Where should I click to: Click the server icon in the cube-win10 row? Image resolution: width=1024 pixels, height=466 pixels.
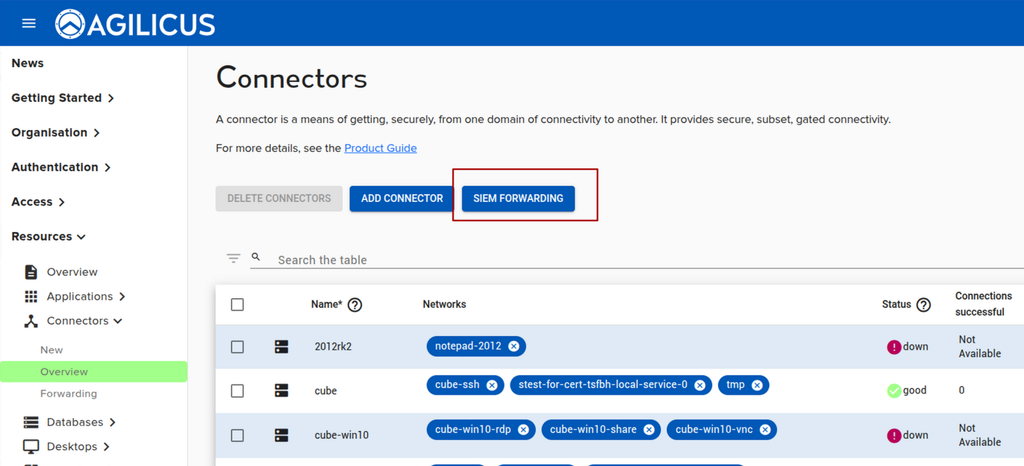point(281,435)
